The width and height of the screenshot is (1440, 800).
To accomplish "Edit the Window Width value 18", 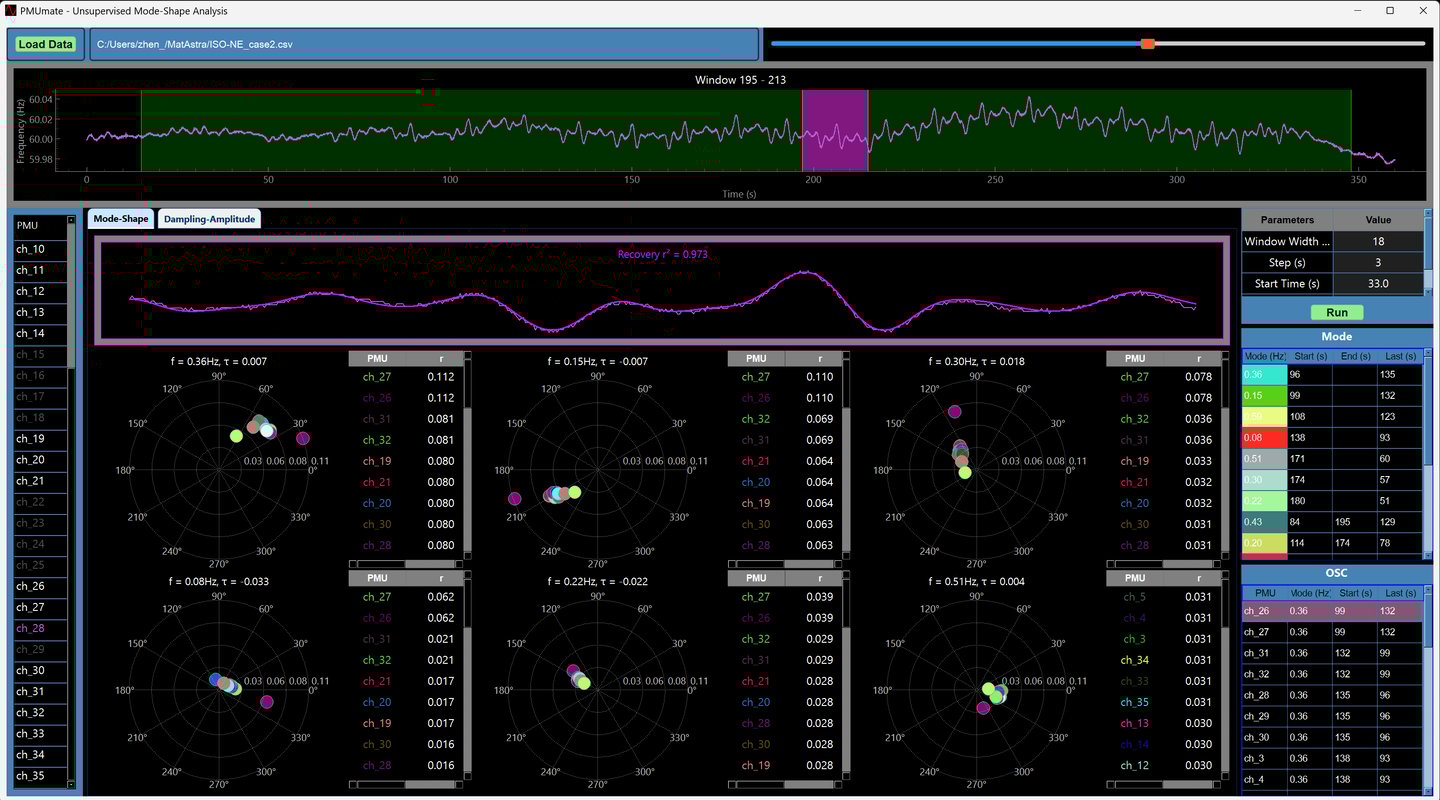I will click(1379, 241).
